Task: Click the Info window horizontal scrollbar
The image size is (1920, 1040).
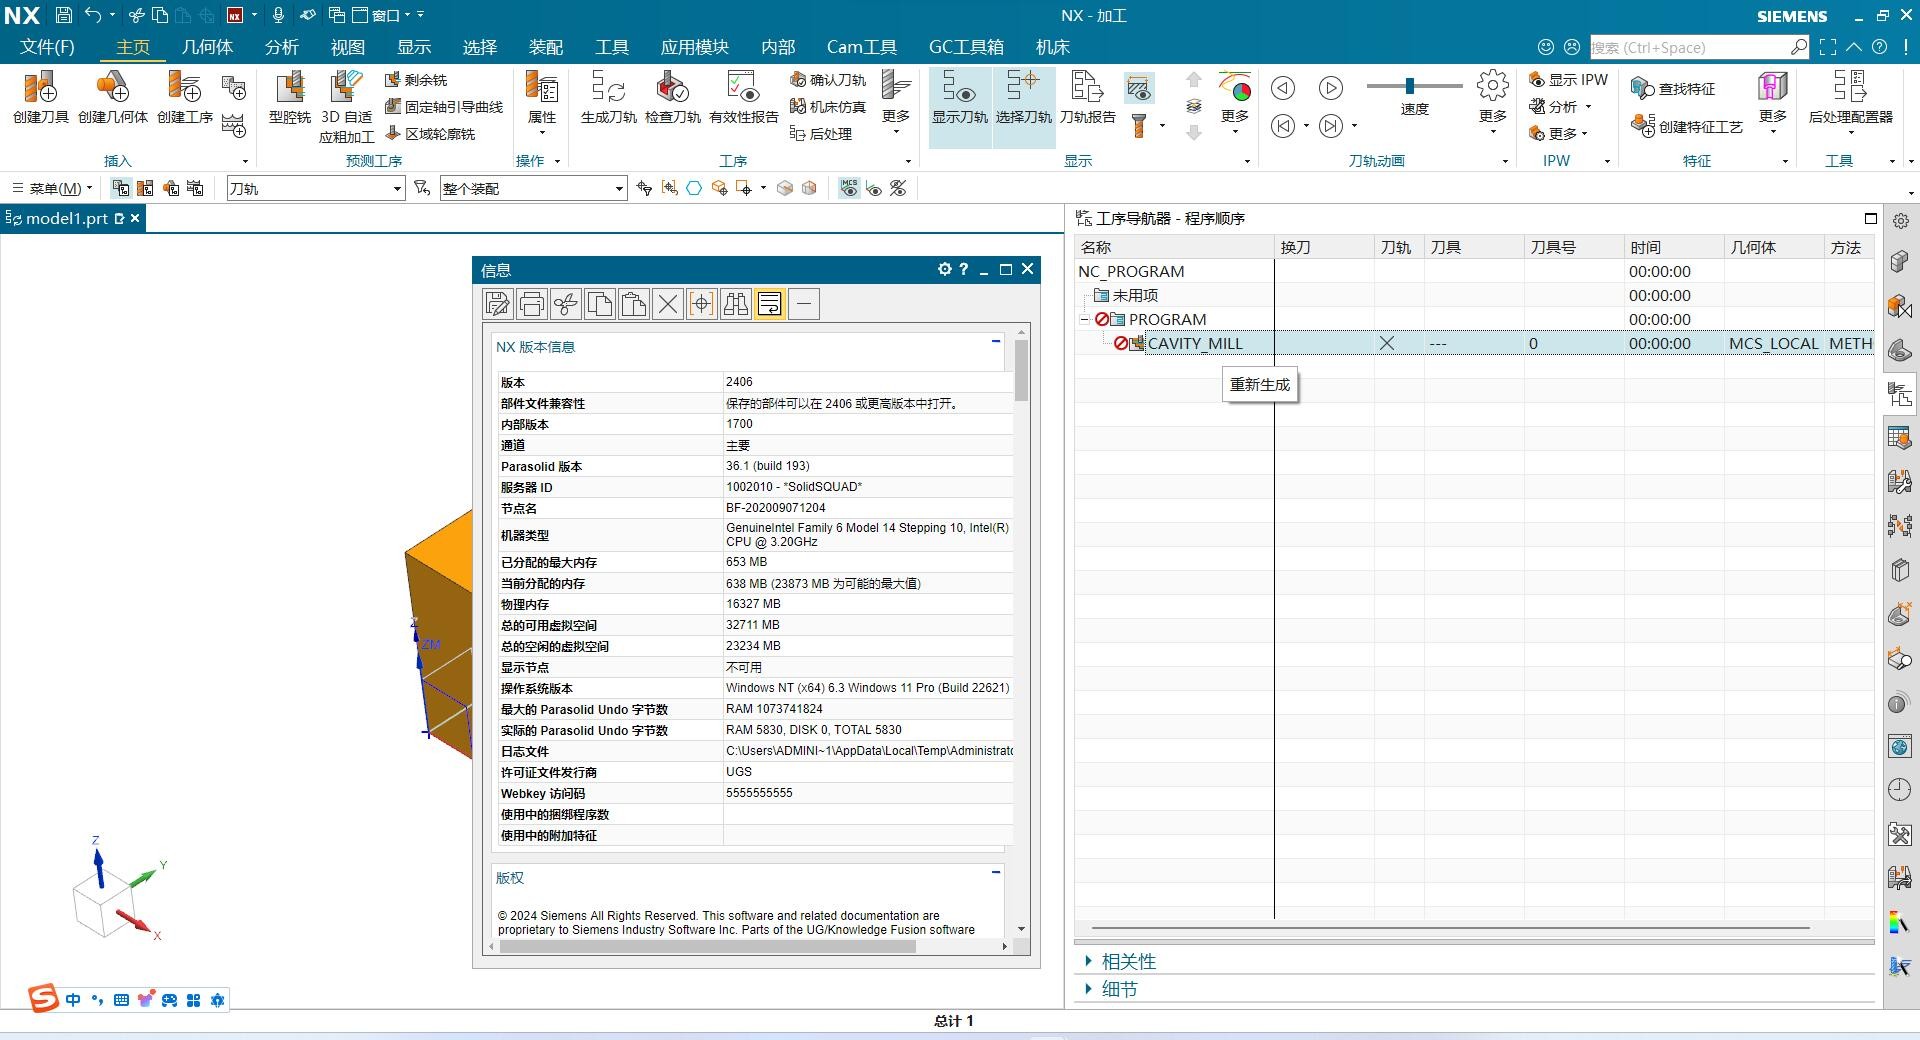Action: point(707,947)
